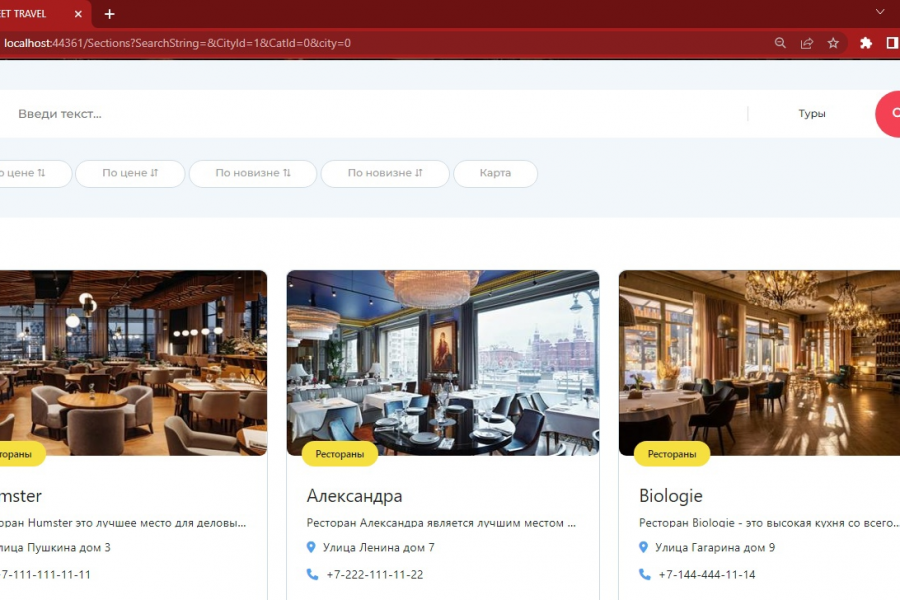Open the 'Карта' map view

pos(495,173)
